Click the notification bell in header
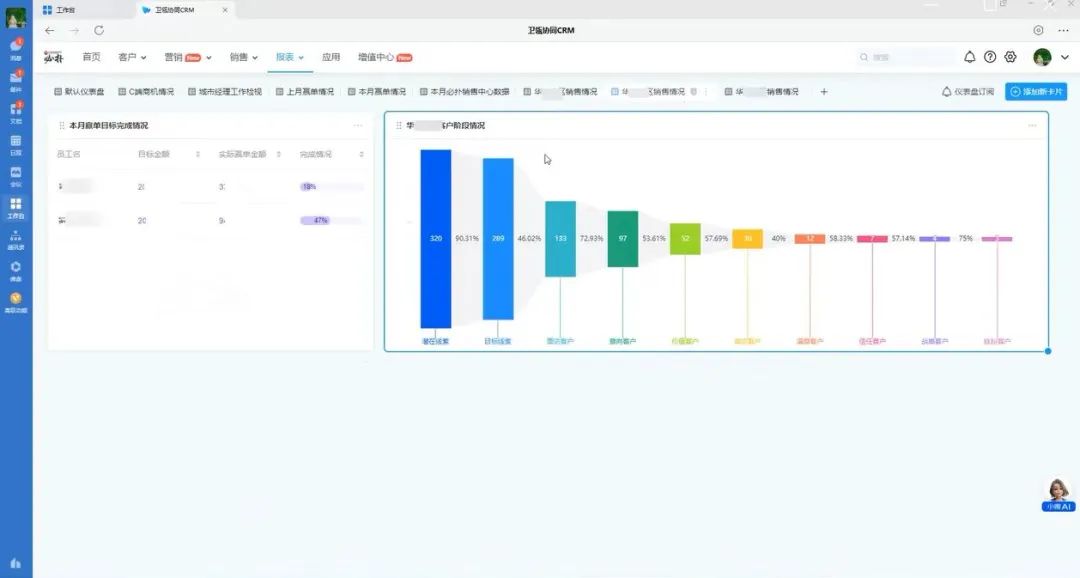This screenshot has height=578, width=1080. pyautogui.click(x=969, y=57)
